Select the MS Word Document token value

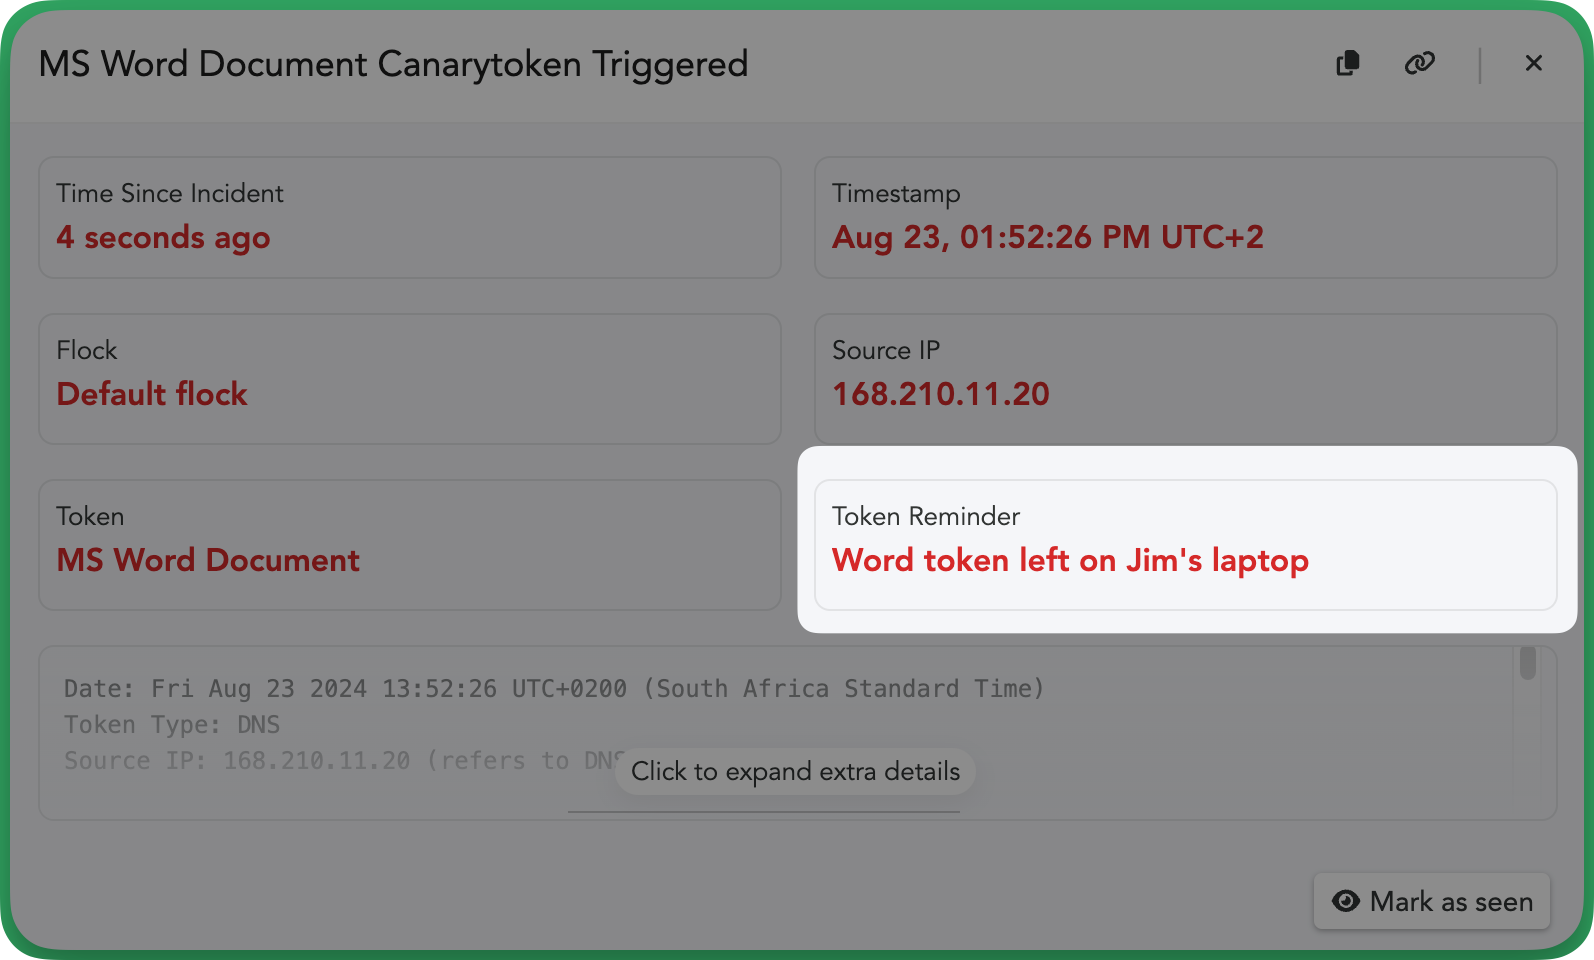coord(208,560)
